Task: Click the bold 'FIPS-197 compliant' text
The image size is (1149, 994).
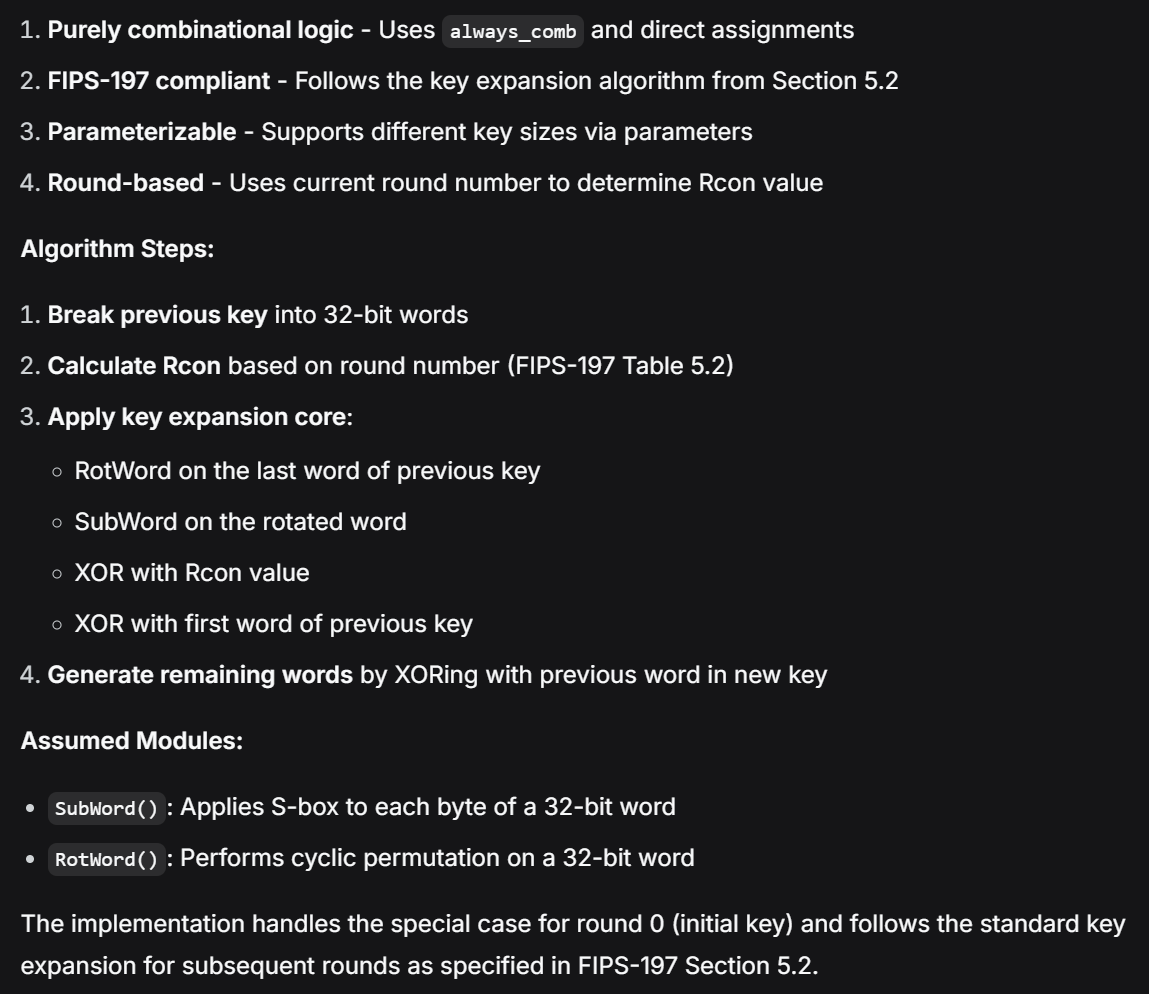Action: click(x=158, y=81)
